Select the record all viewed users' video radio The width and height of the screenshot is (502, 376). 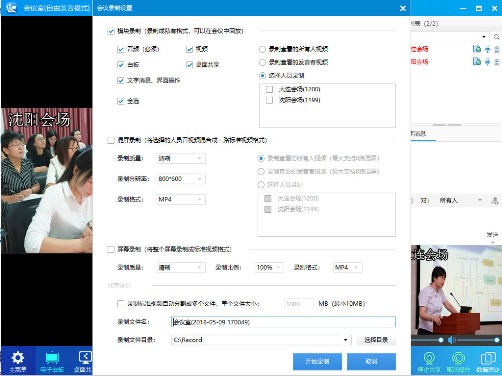pyautogui.click(x=262, y=49)
